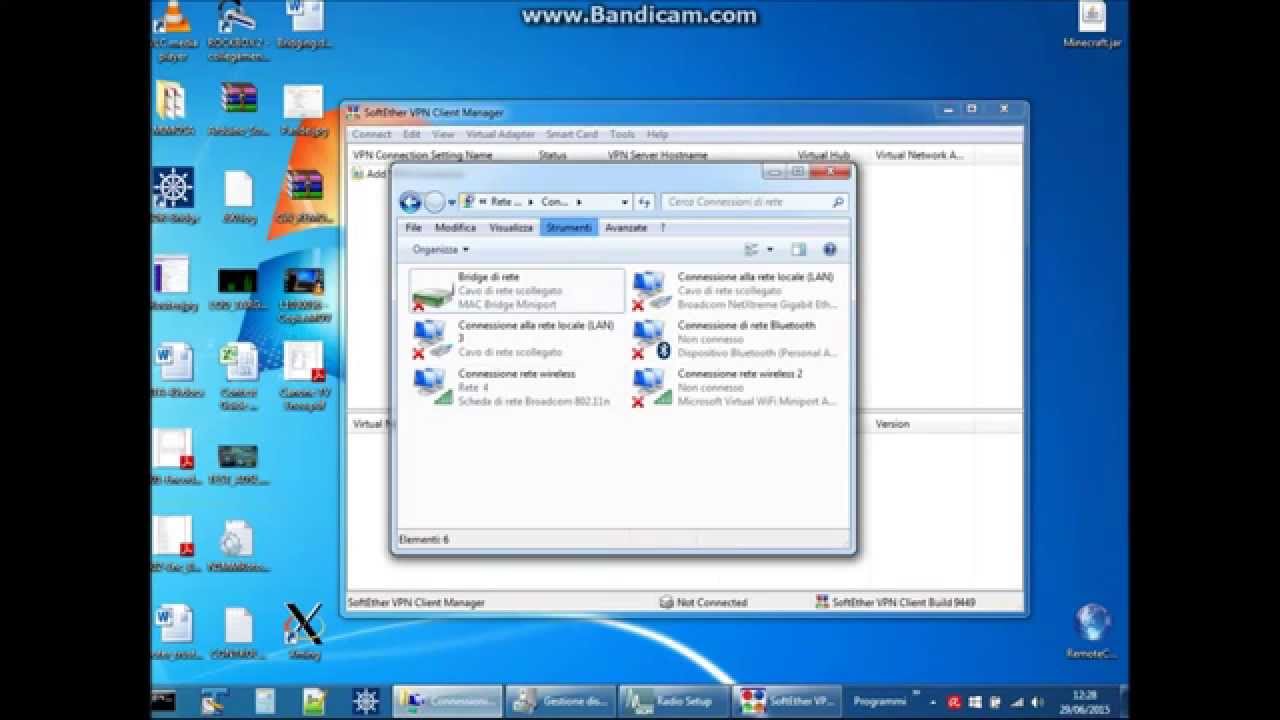
Task: Click the volume speaker tray icon
Action: [x=1037, y=702]
